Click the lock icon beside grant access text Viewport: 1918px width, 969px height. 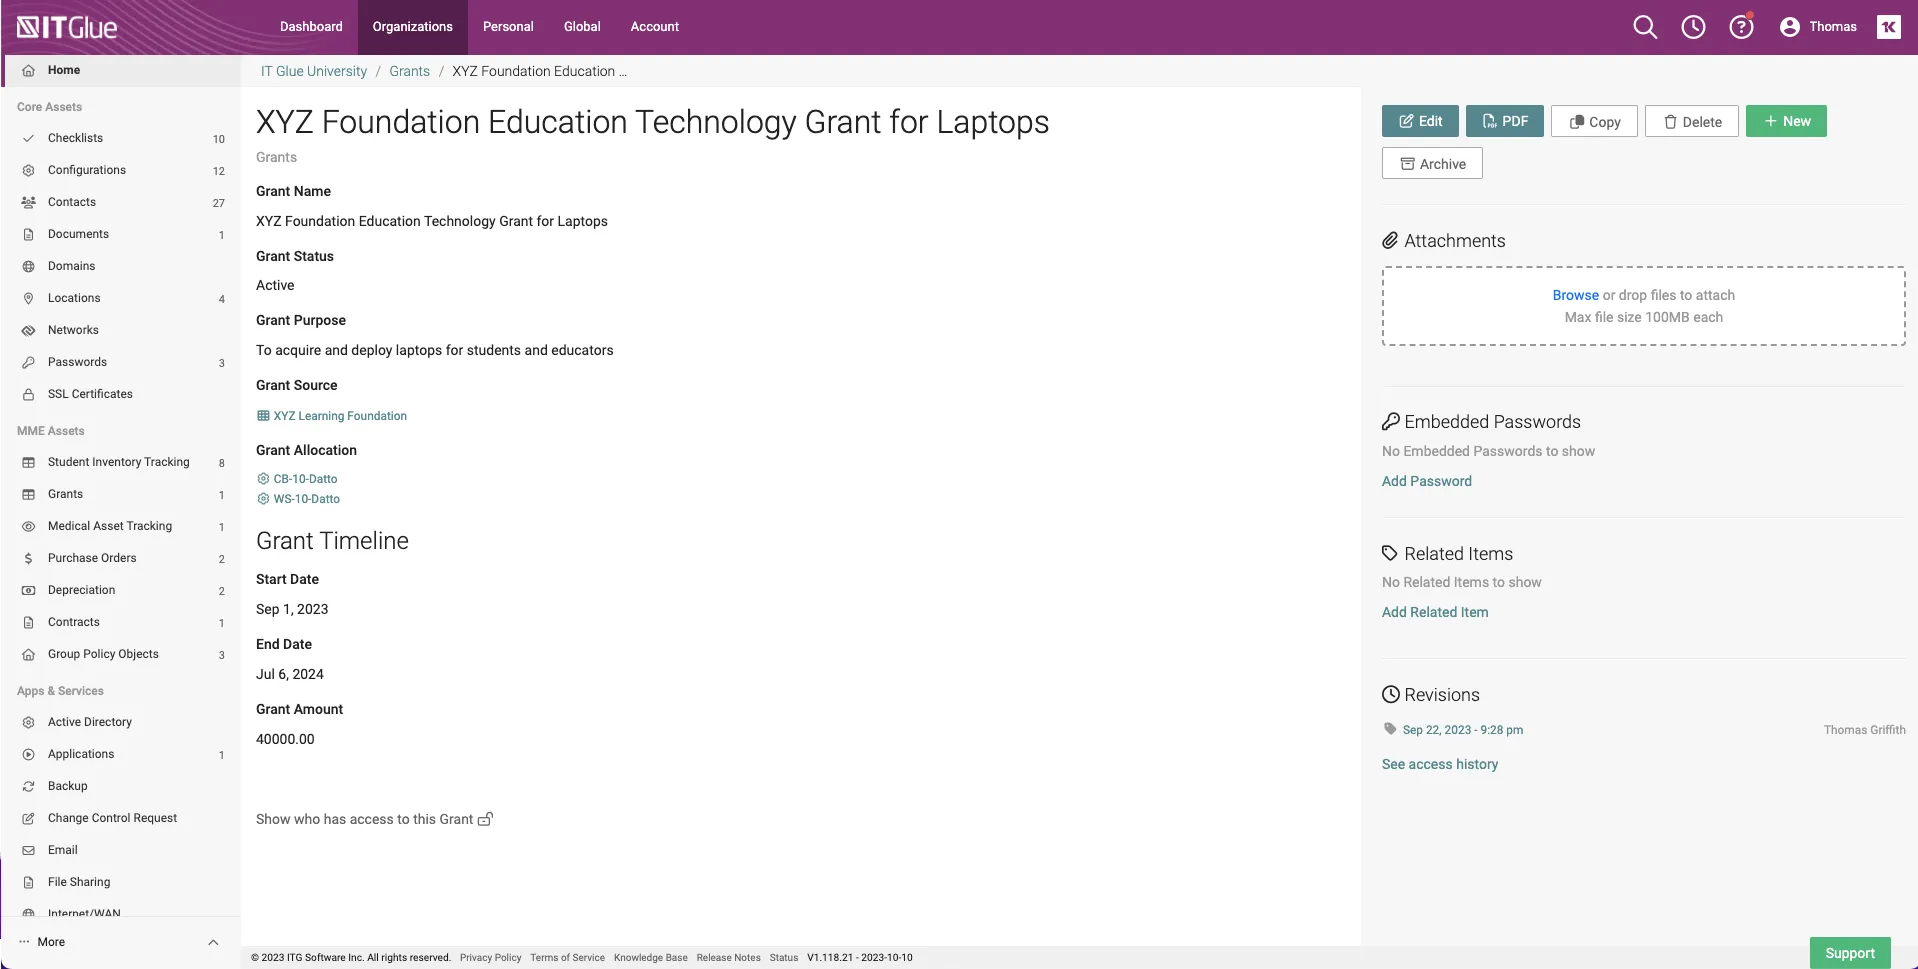point(486,819)
